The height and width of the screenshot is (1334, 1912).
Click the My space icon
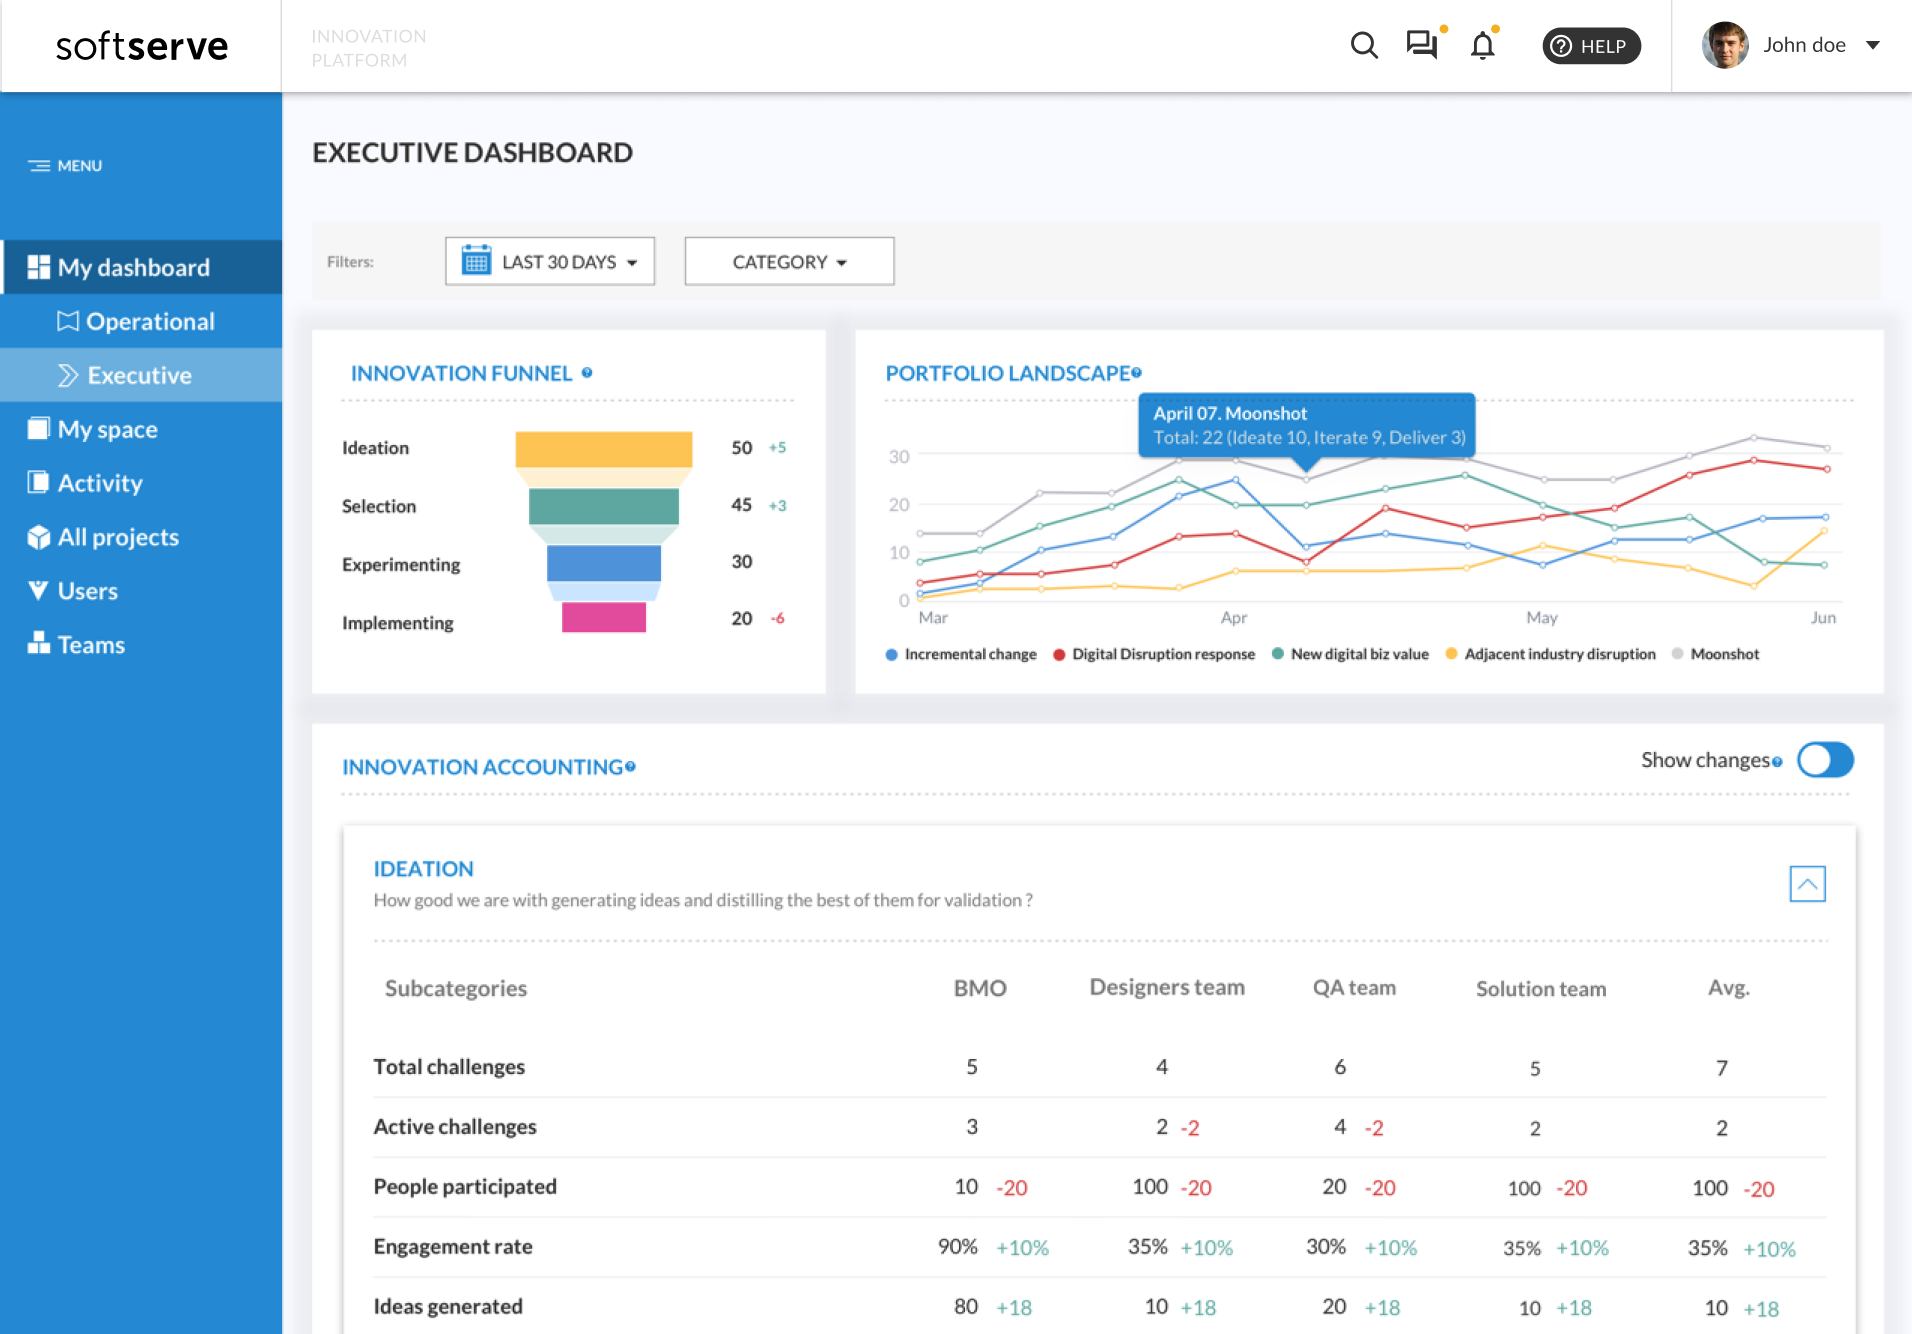click(39, 428)
